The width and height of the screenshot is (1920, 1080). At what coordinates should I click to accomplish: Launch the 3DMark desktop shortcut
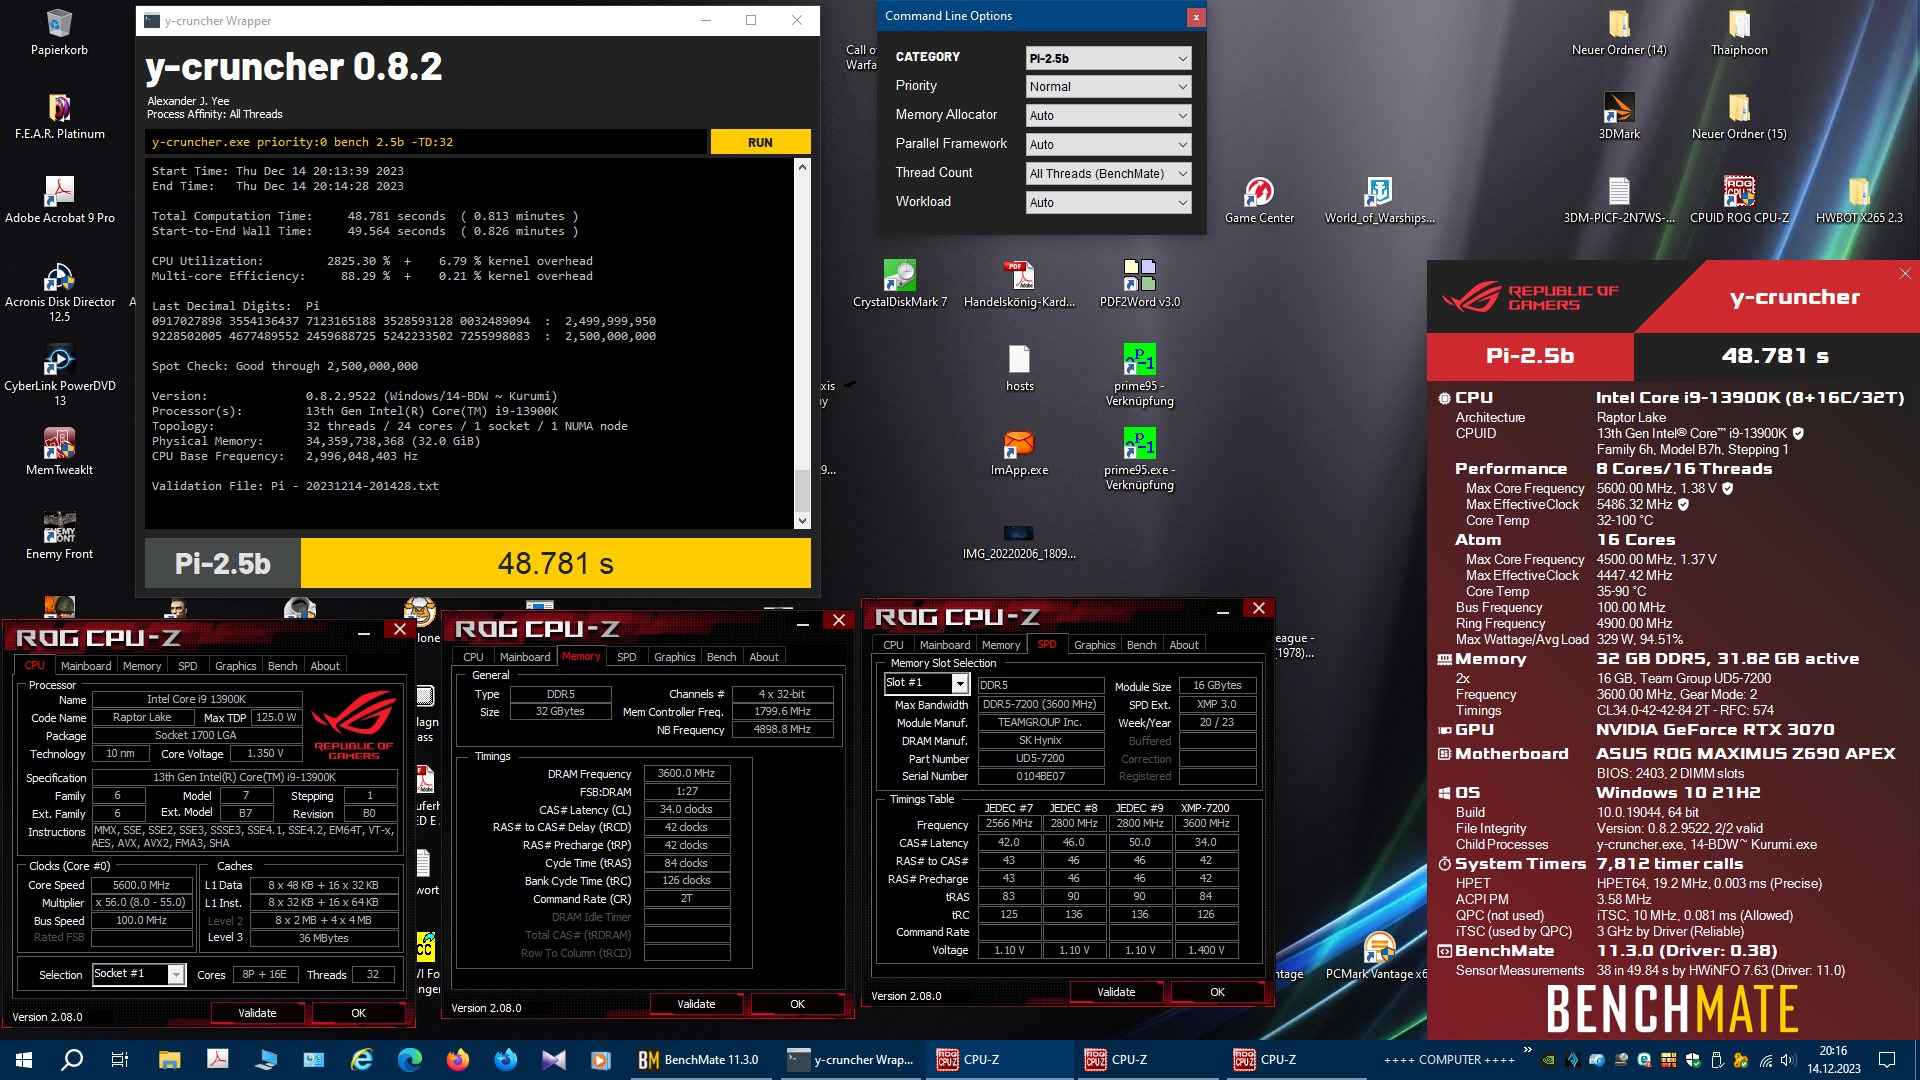pyautogui.click(x=1619, y=116)
